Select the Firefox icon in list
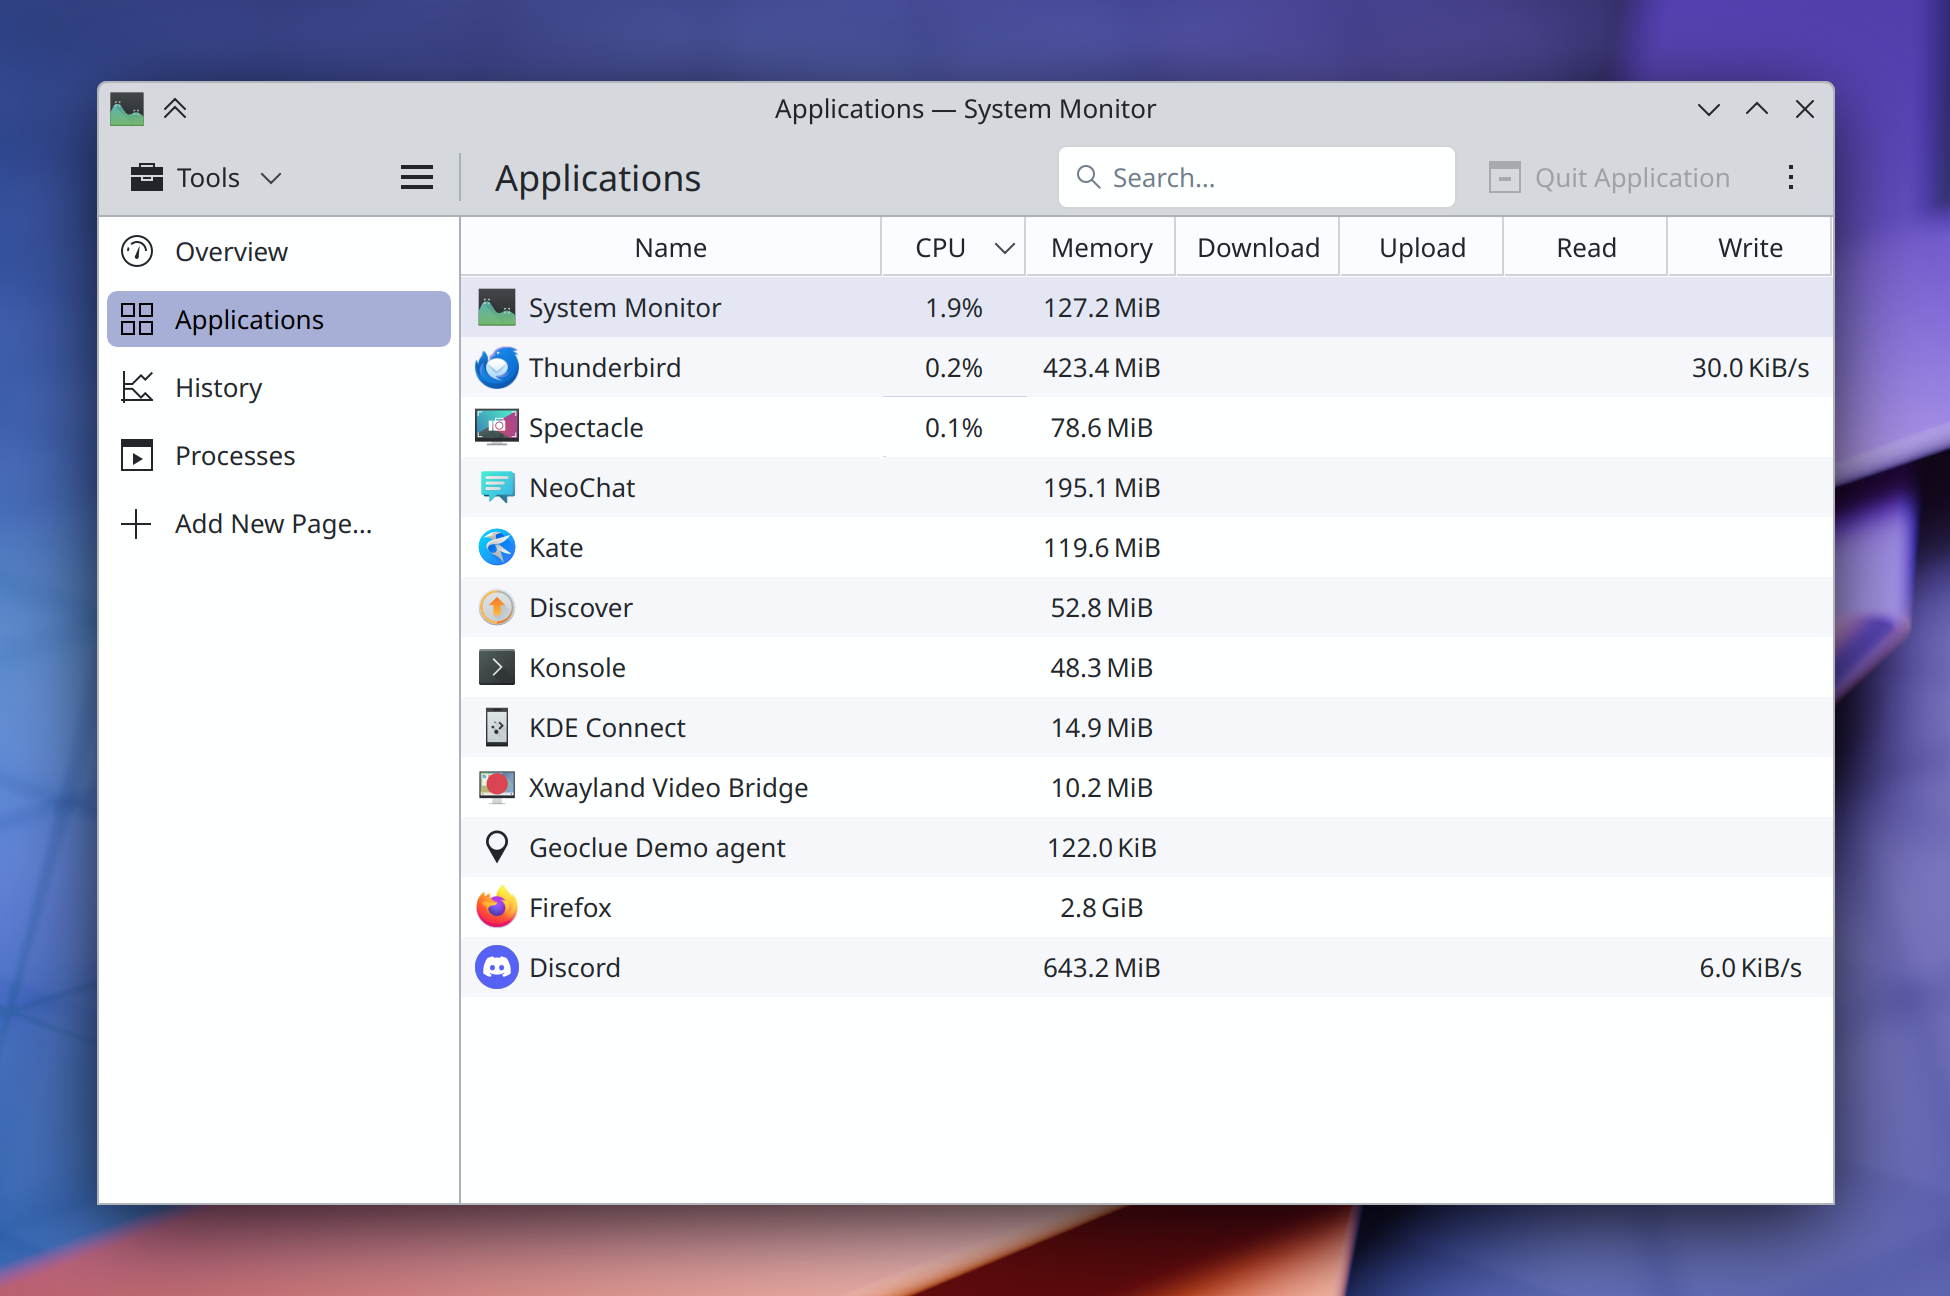Viewport: 1950px width, 1296px height. coord(496,908)
